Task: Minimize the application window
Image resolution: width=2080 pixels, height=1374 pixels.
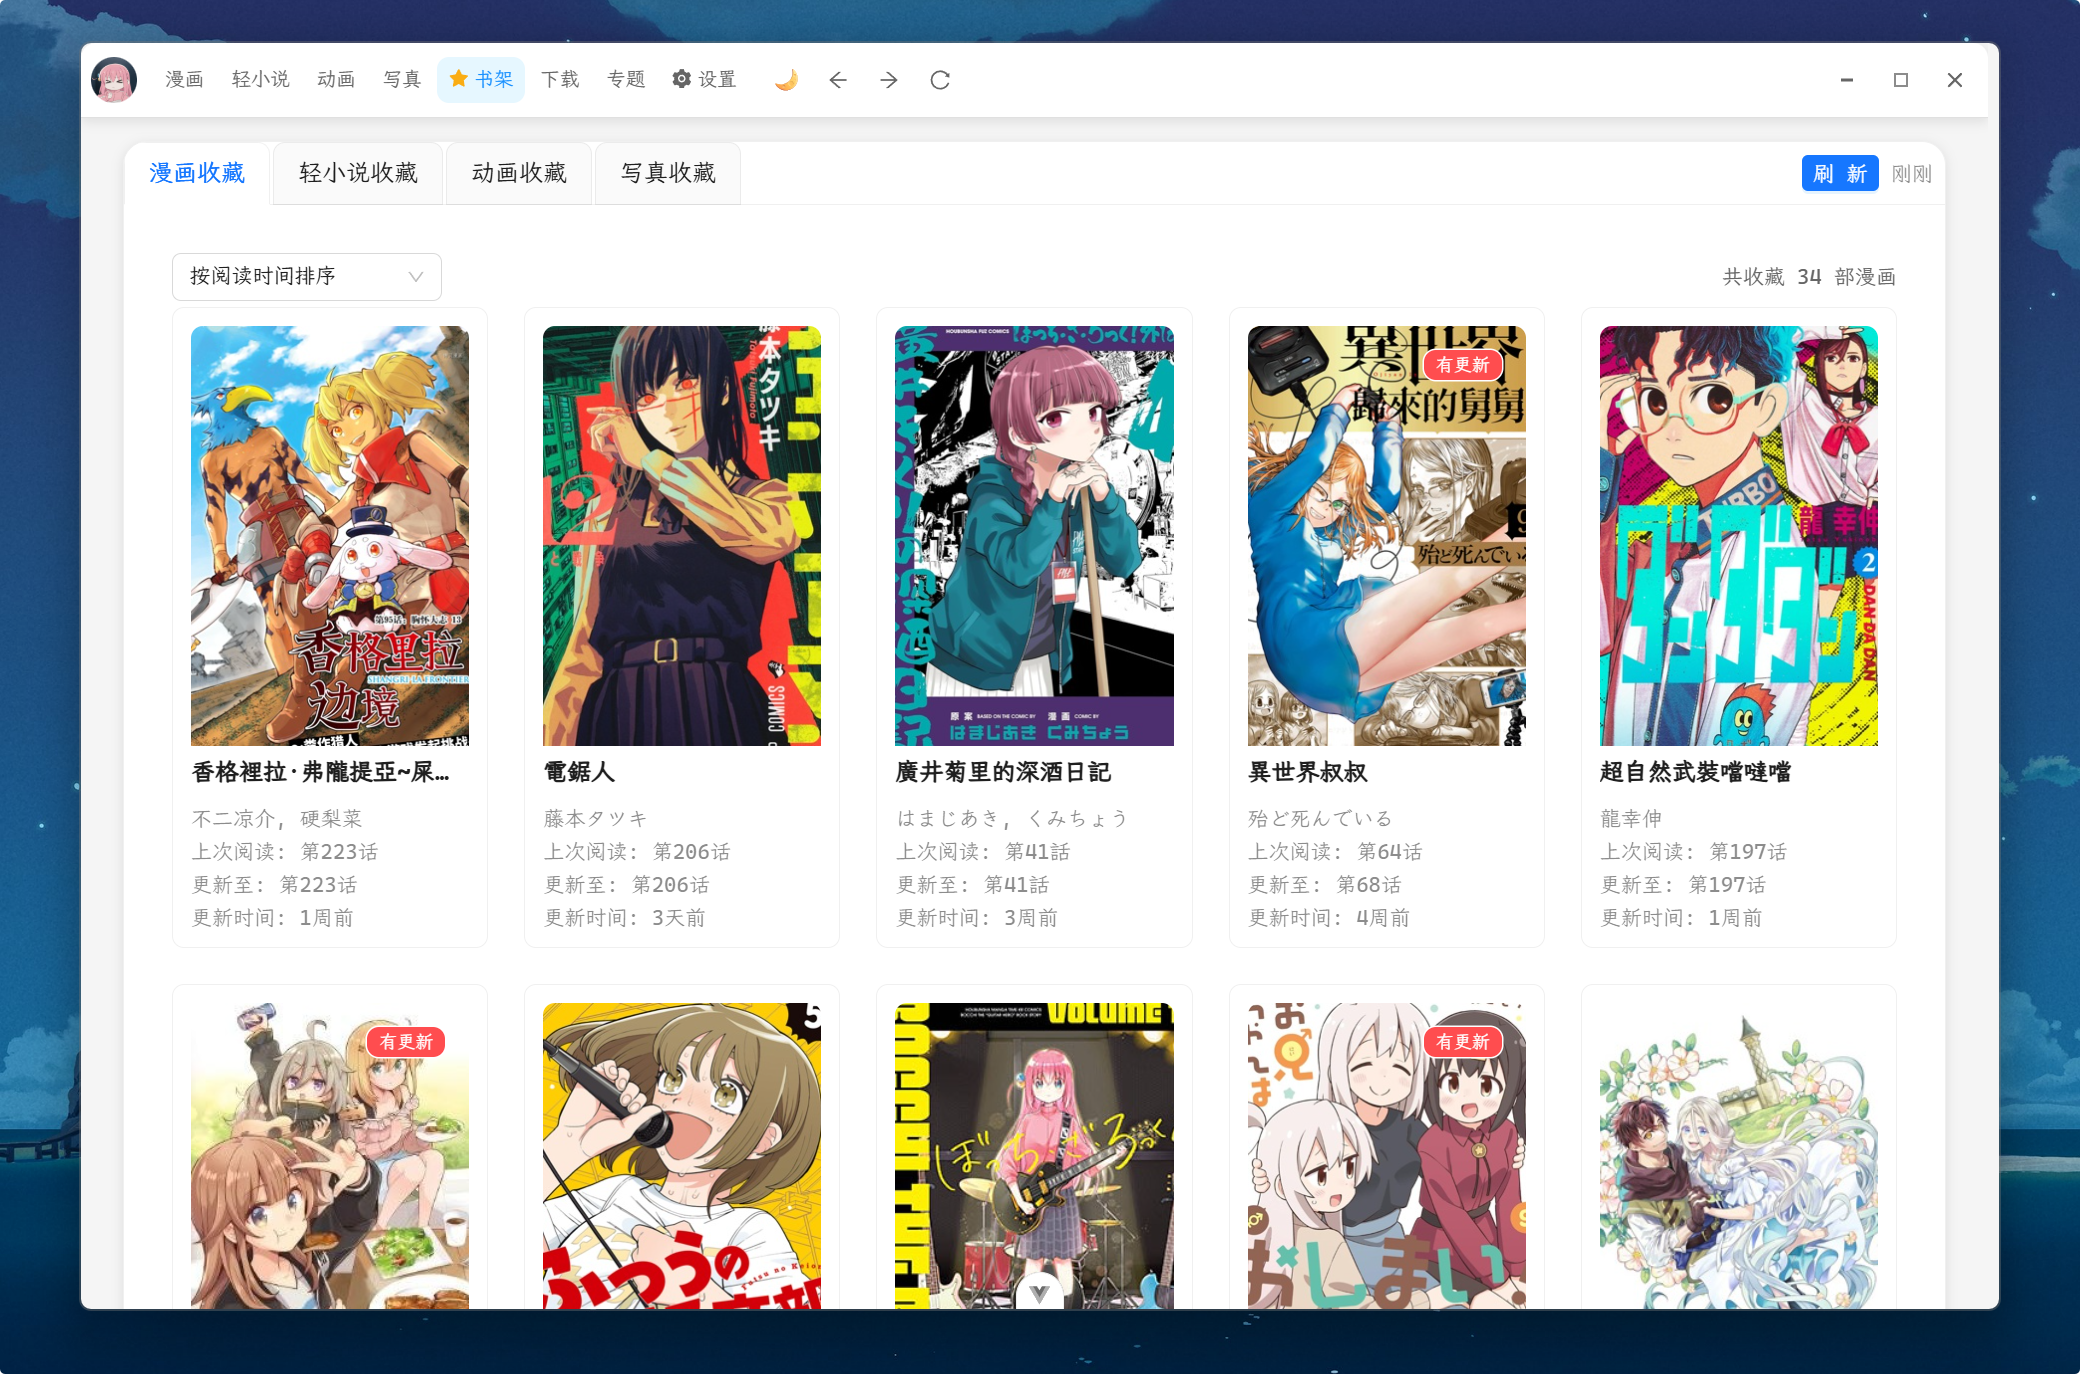Action: (1847, 80)
